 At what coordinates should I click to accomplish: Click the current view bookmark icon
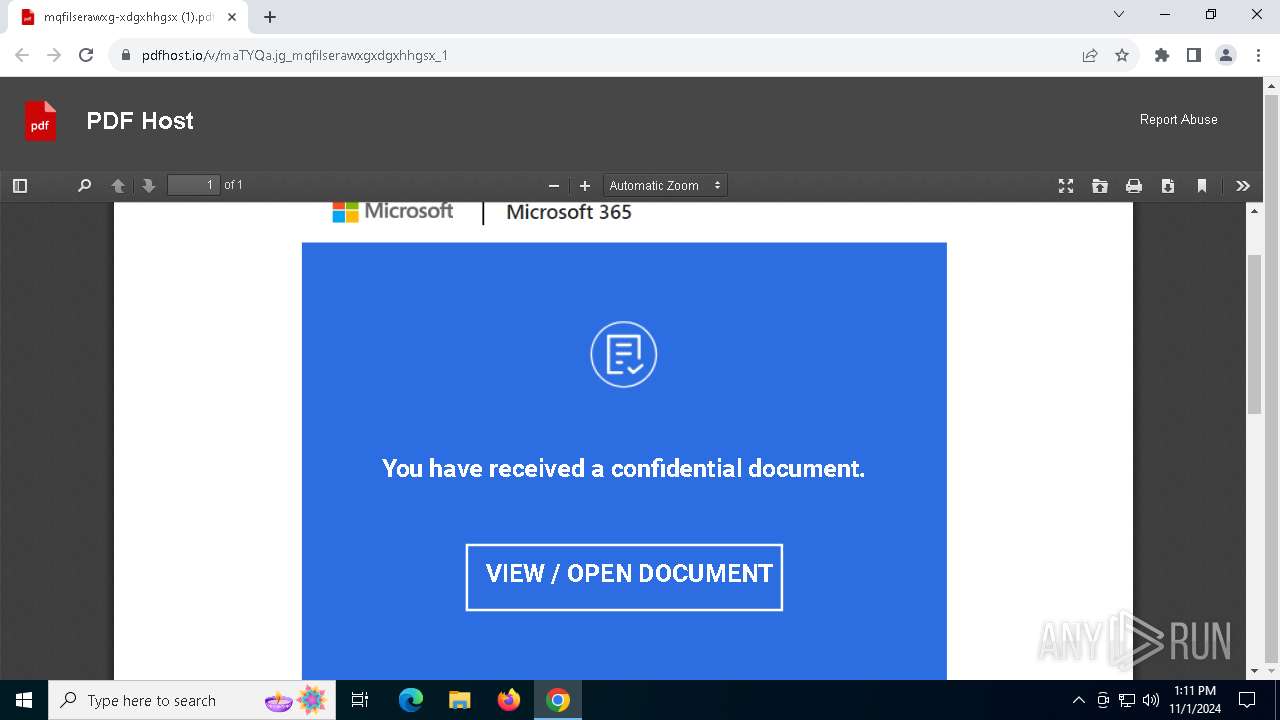1202,186
